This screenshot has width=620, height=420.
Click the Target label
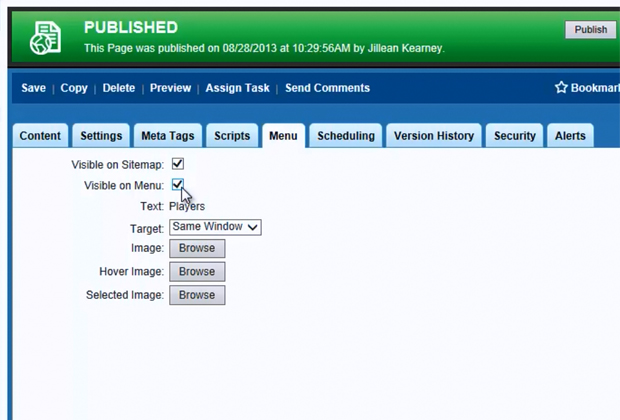pos(147,229)
